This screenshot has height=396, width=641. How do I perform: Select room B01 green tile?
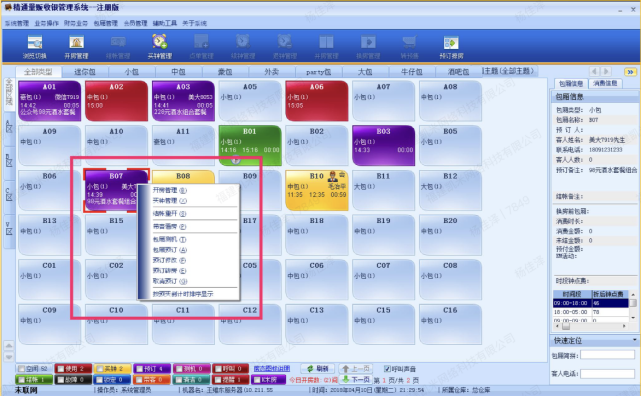pyautogui.click(x=250, y=145)
